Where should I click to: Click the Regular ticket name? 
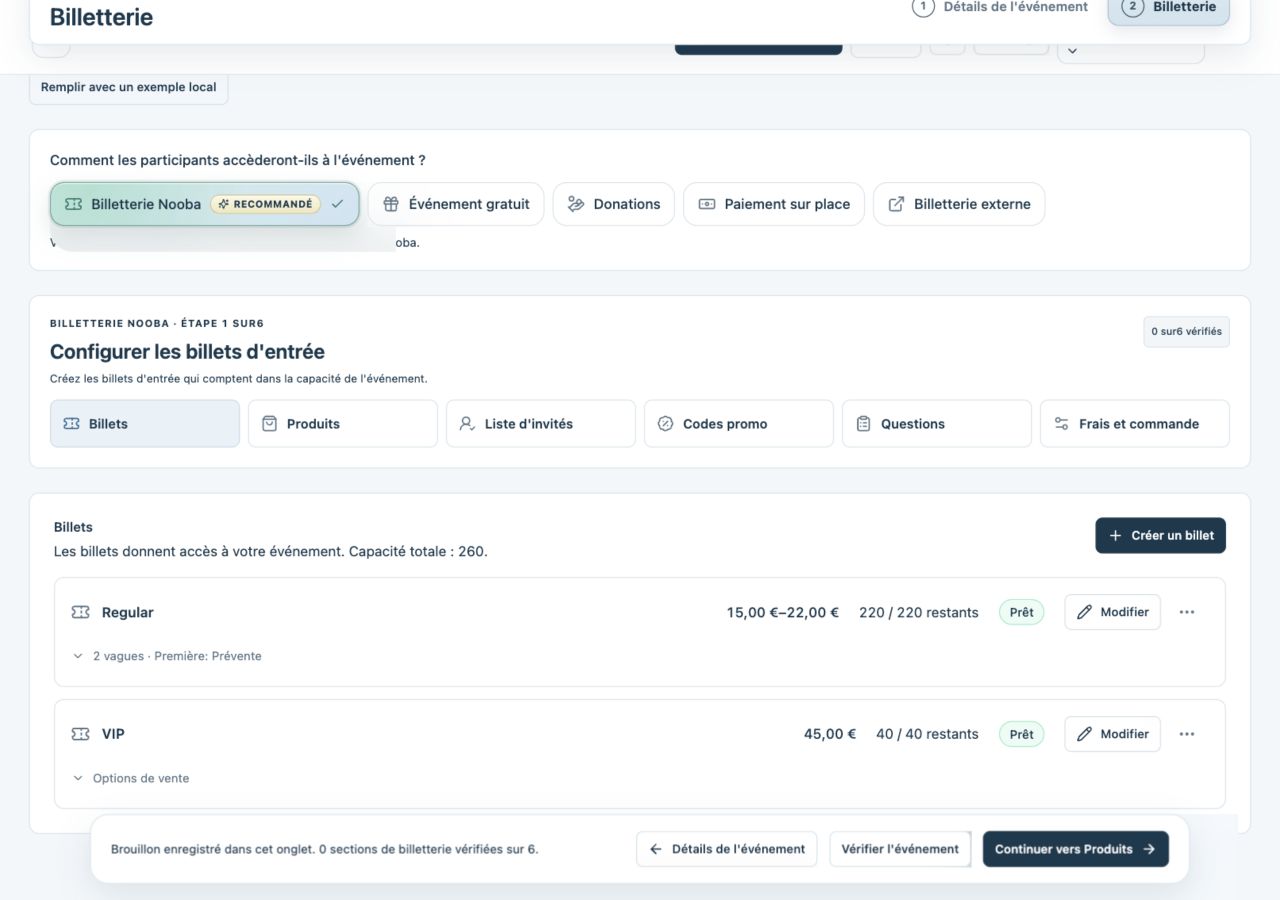(x=128, y=612)
